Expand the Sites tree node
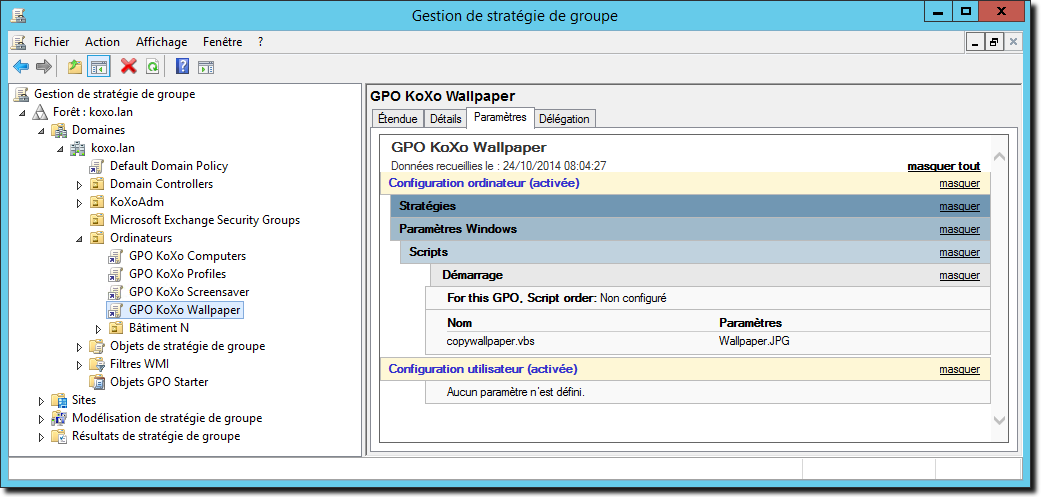The height and width of the screenshot is (497, 1041). click(41, 401)
